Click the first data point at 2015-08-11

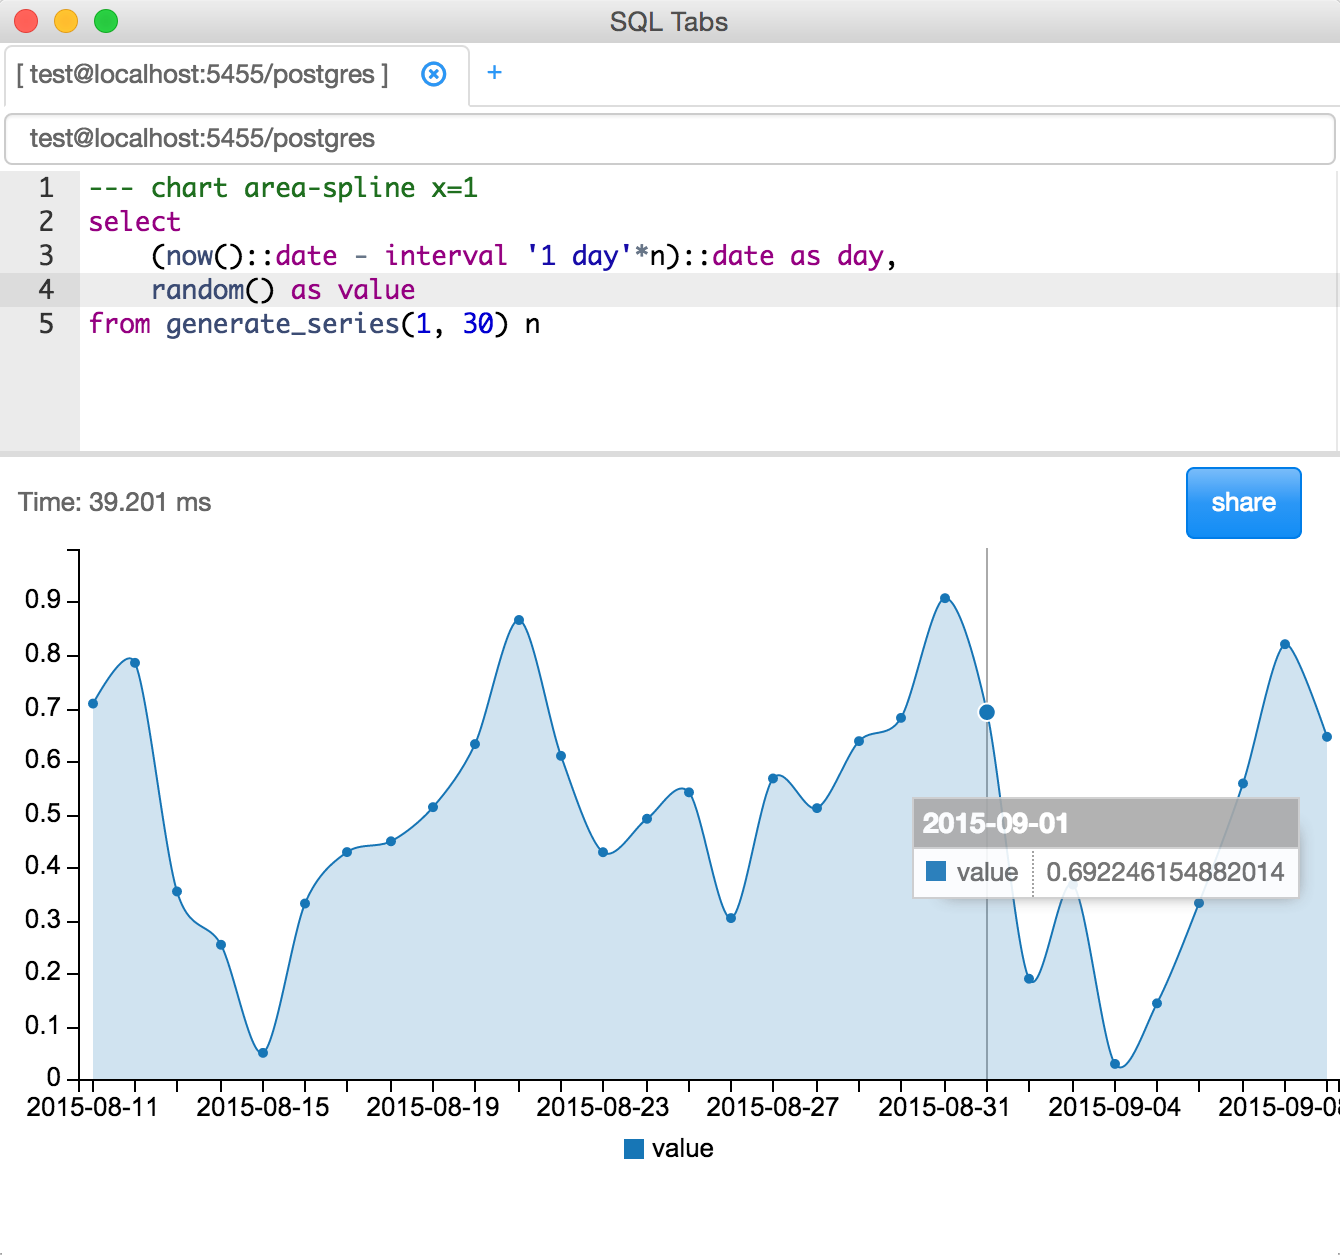pyautogui.click(x=93, y=703)
